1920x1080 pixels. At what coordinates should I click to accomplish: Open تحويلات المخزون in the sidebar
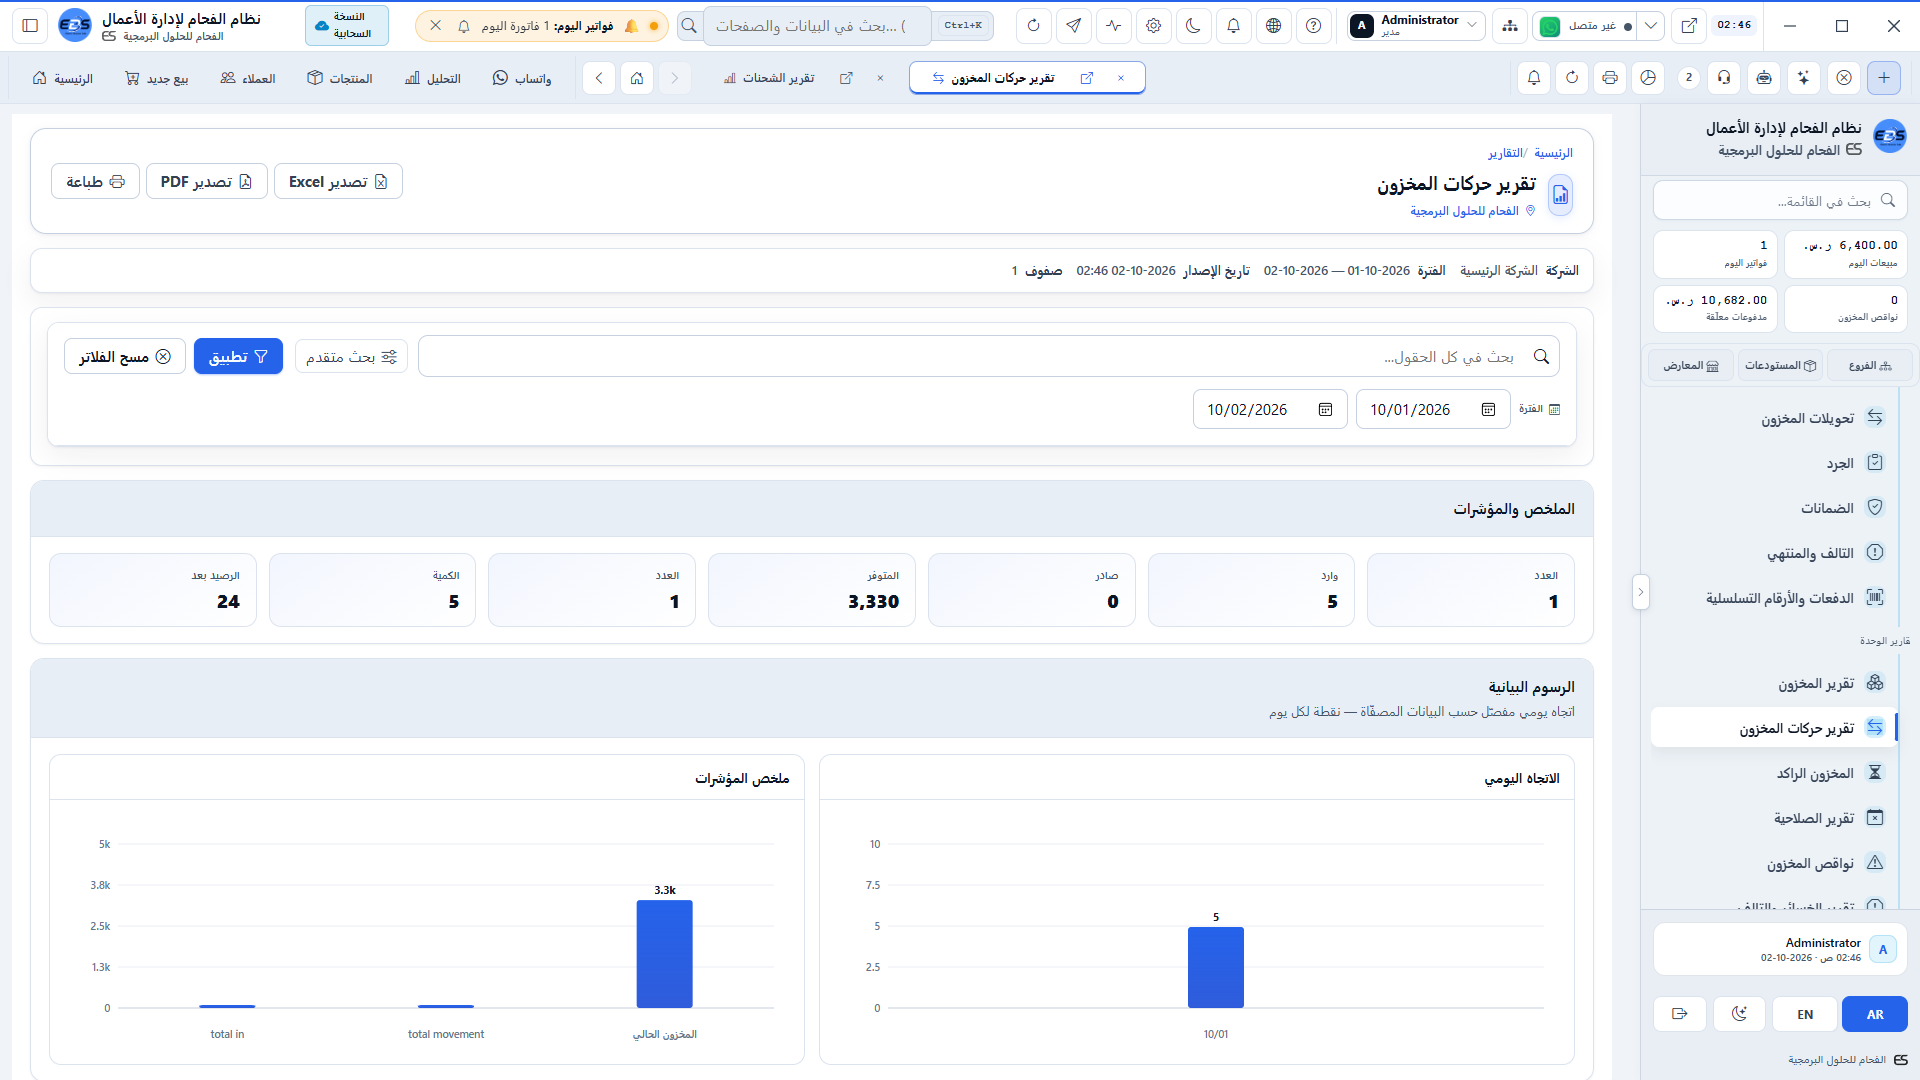(x=1776, y=418)
